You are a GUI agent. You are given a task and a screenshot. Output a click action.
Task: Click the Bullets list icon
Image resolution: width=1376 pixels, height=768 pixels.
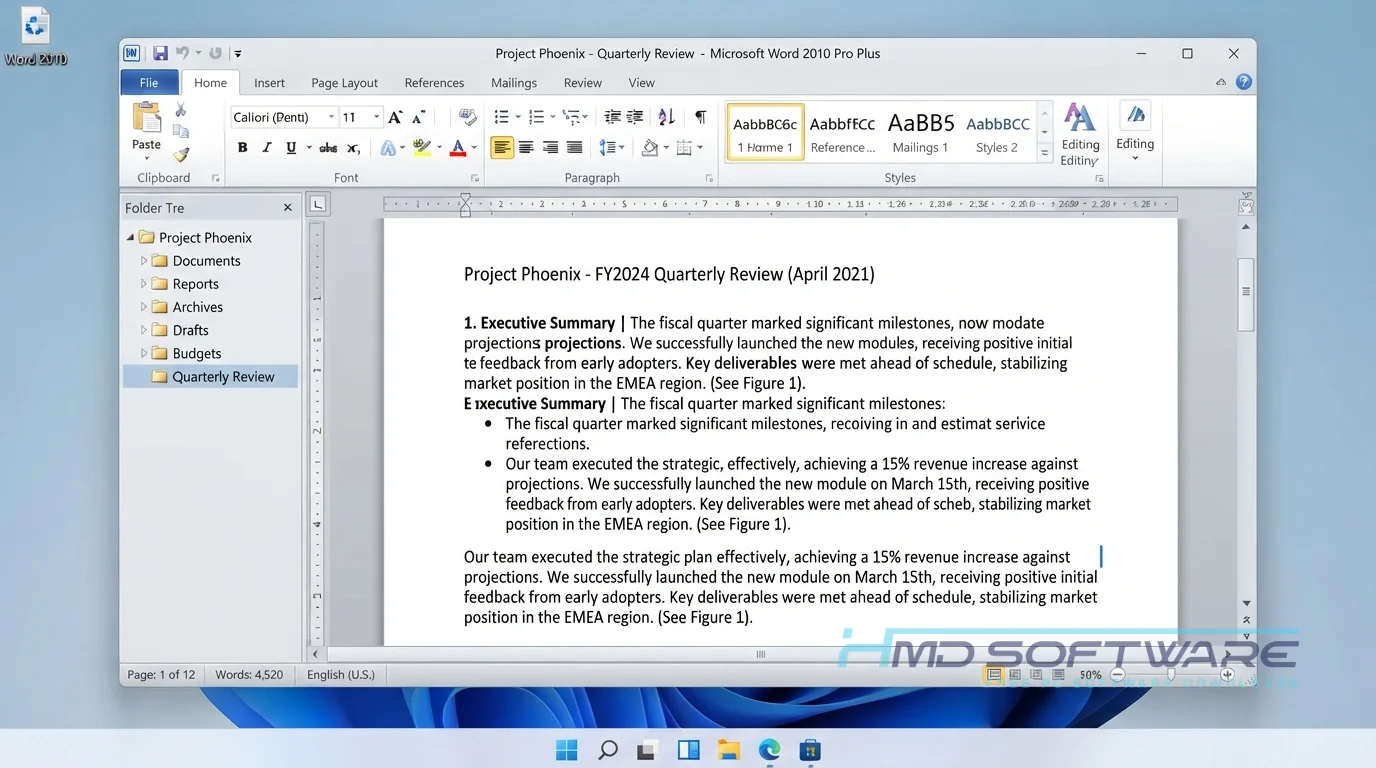pyautogui.click(x=502, y=117)
